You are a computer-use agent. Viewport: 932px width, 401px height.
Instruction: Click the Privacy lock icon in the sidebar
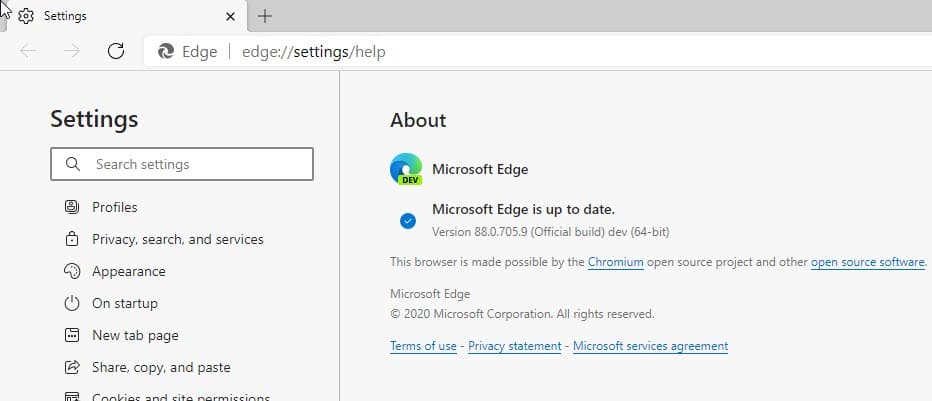click(x=71, y=239)
